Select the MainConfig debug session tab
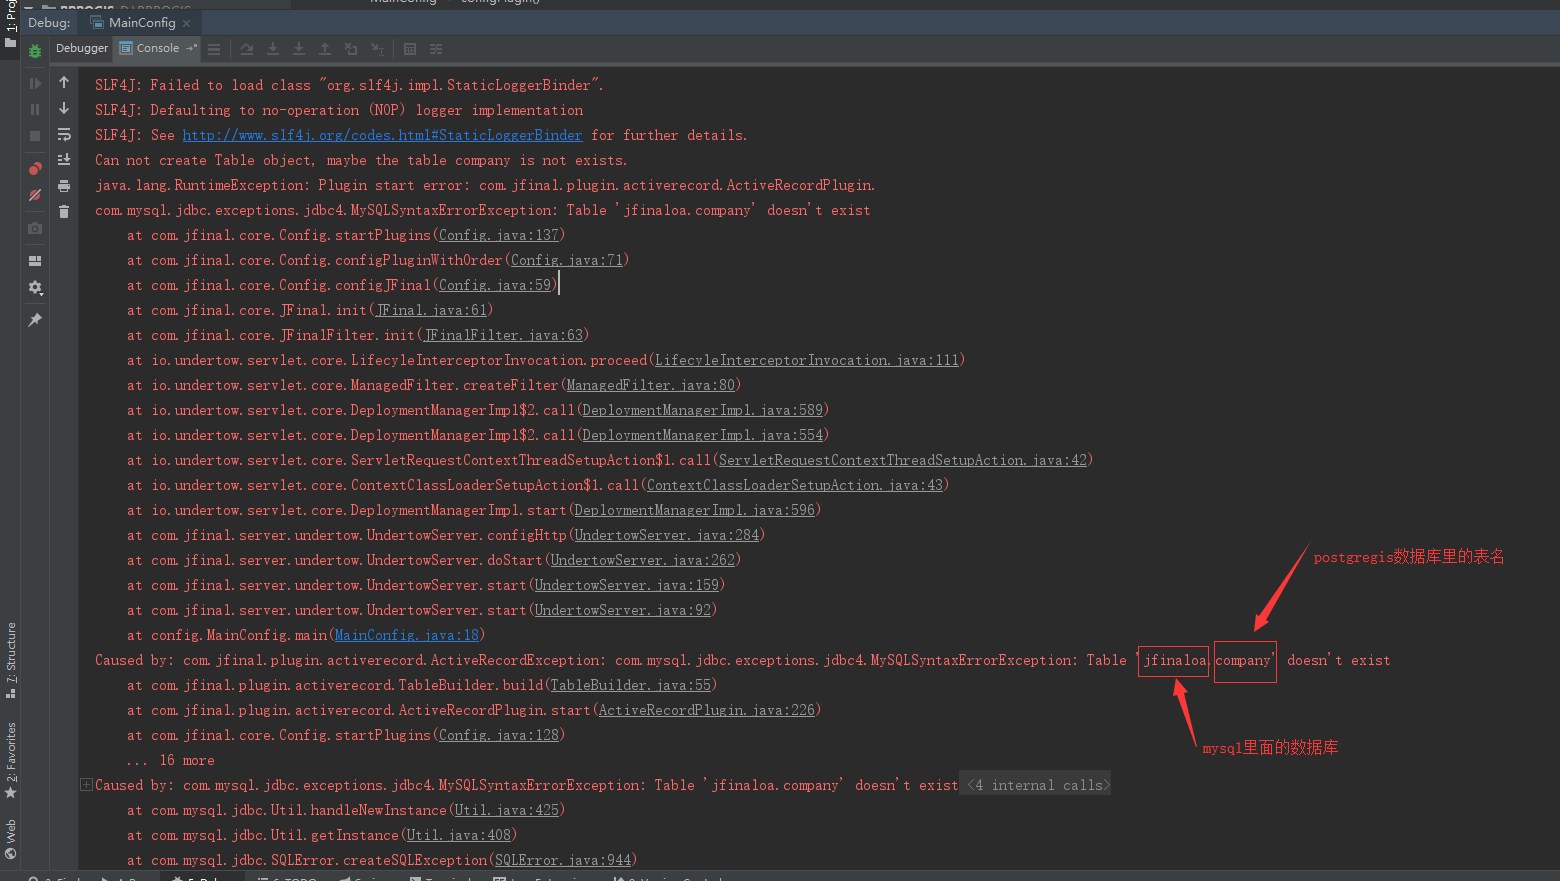 [x=141, y=23]
